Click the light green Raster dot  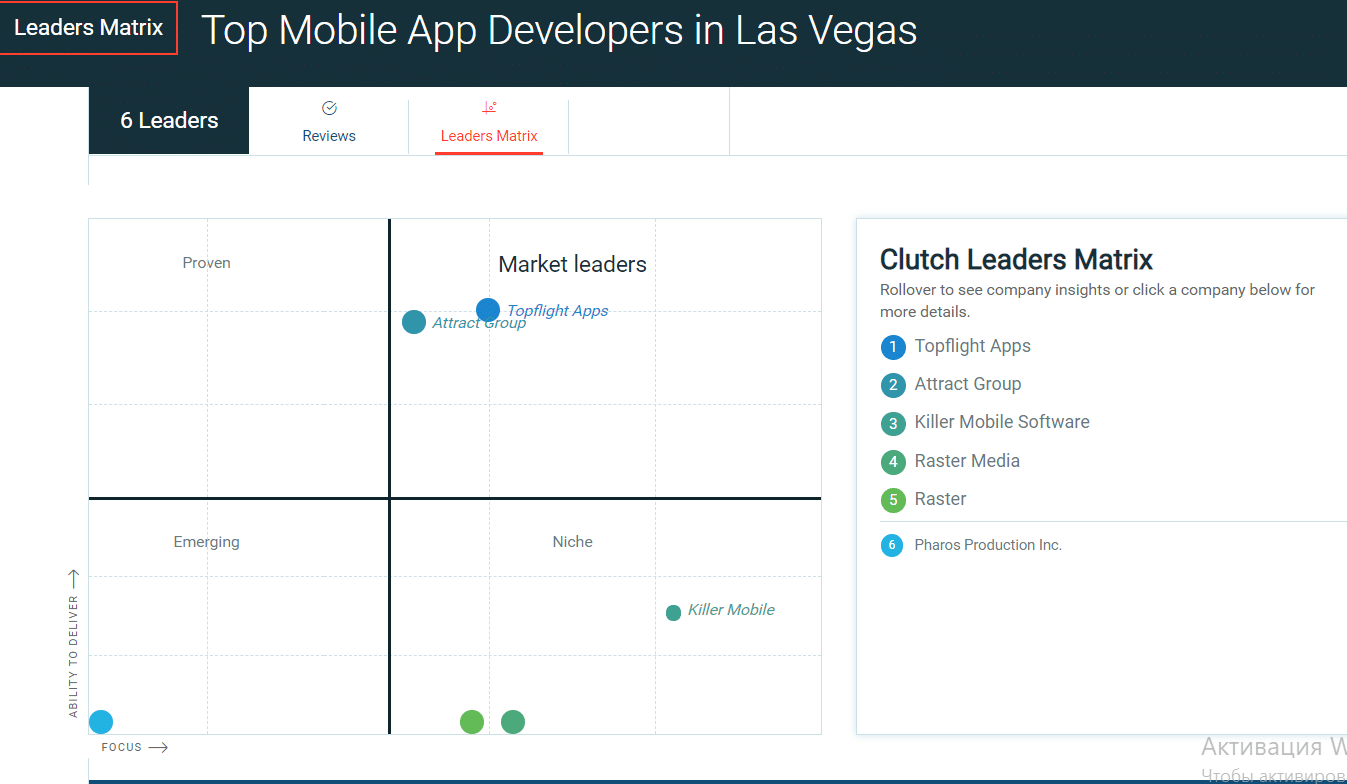coord(472,722)
